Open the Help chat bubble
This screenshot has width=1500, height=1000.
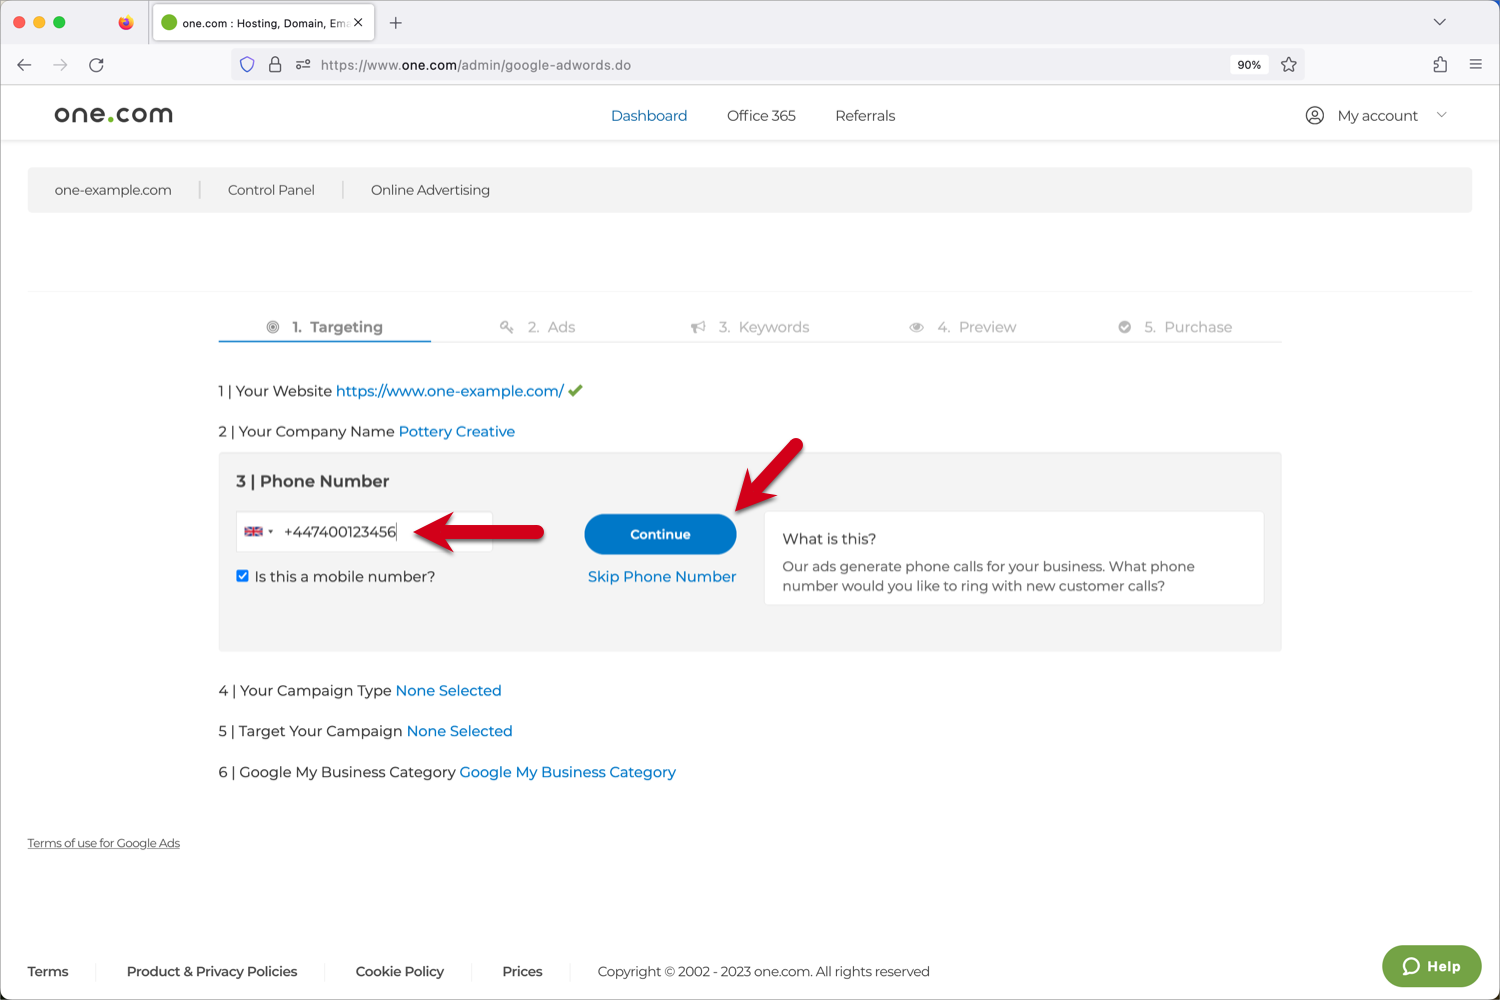click(x=1431, y=966)
